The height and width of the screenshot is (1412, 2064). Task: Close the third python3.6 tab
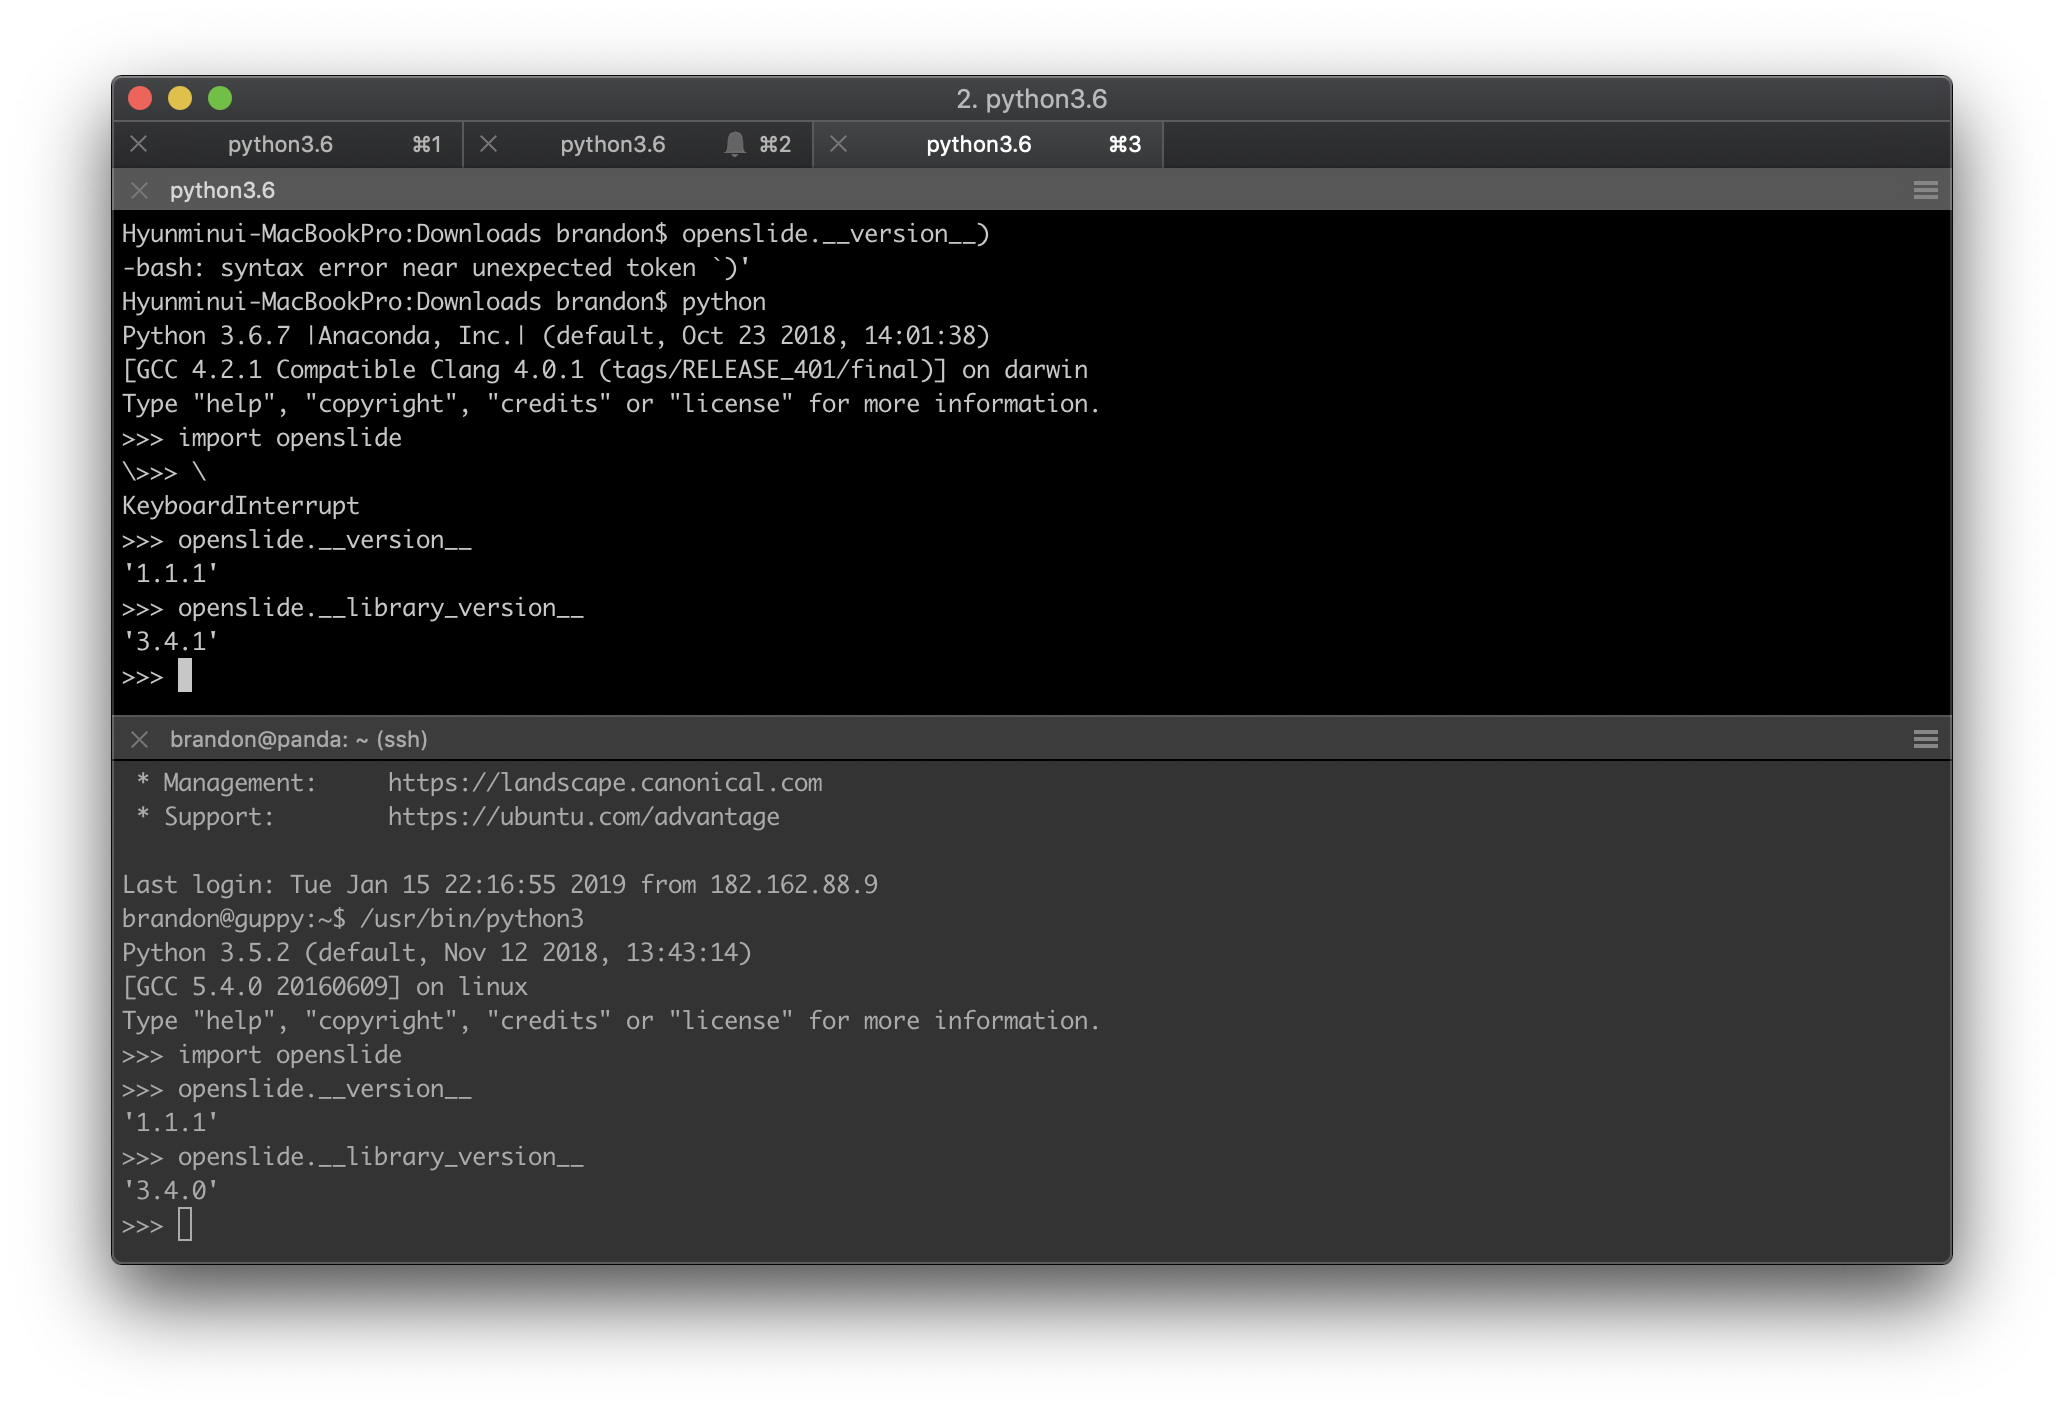point(837,144)
